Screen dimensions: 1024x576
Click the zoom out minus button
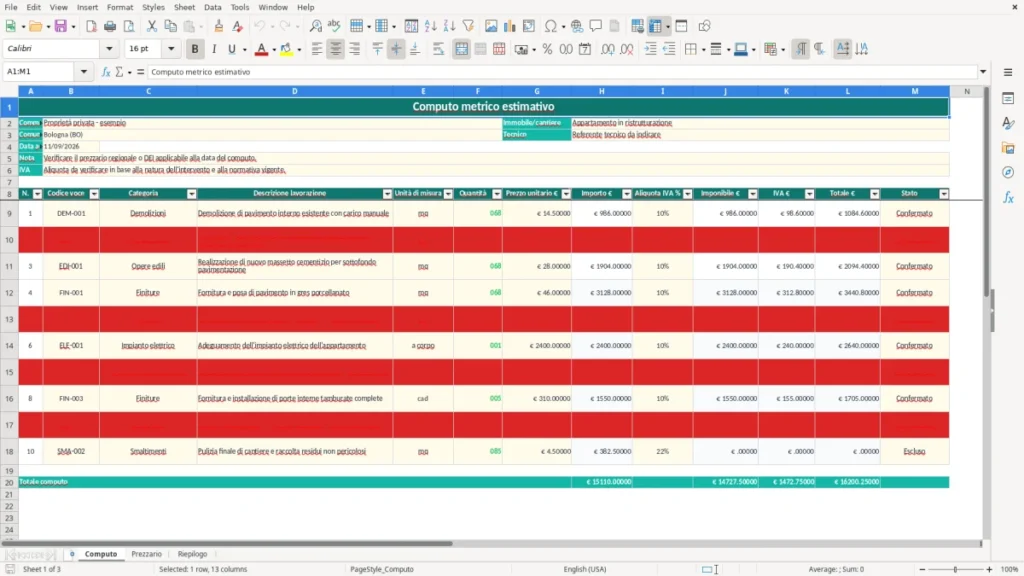pyautogui.click(x=922, y=569)
